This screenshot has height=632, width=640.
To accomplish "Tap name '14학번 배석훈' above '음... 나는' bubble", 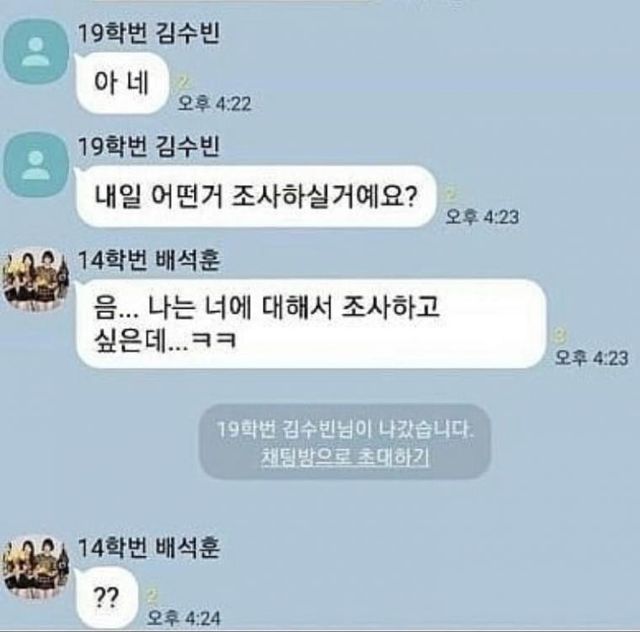I will [149, 260].
